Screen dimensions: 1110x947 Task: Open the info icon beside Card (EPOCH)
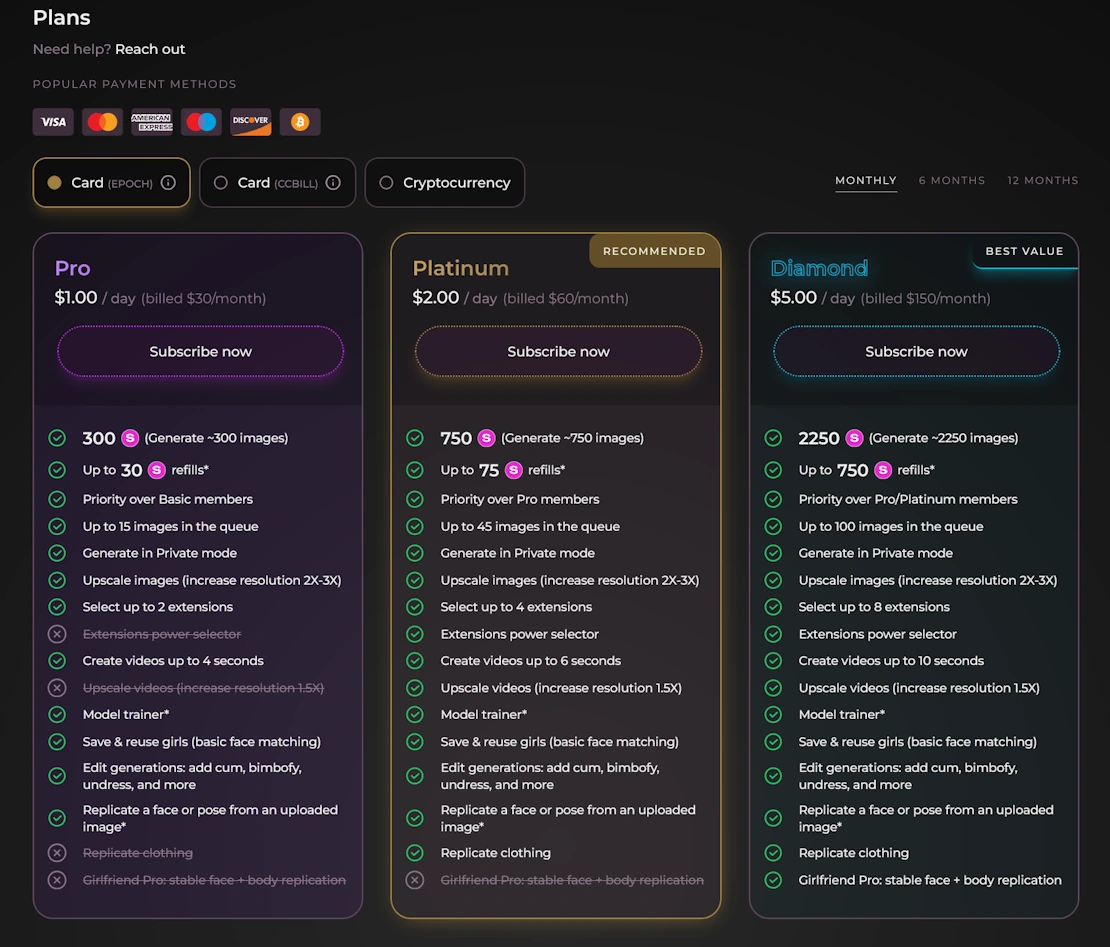(168, 183)
